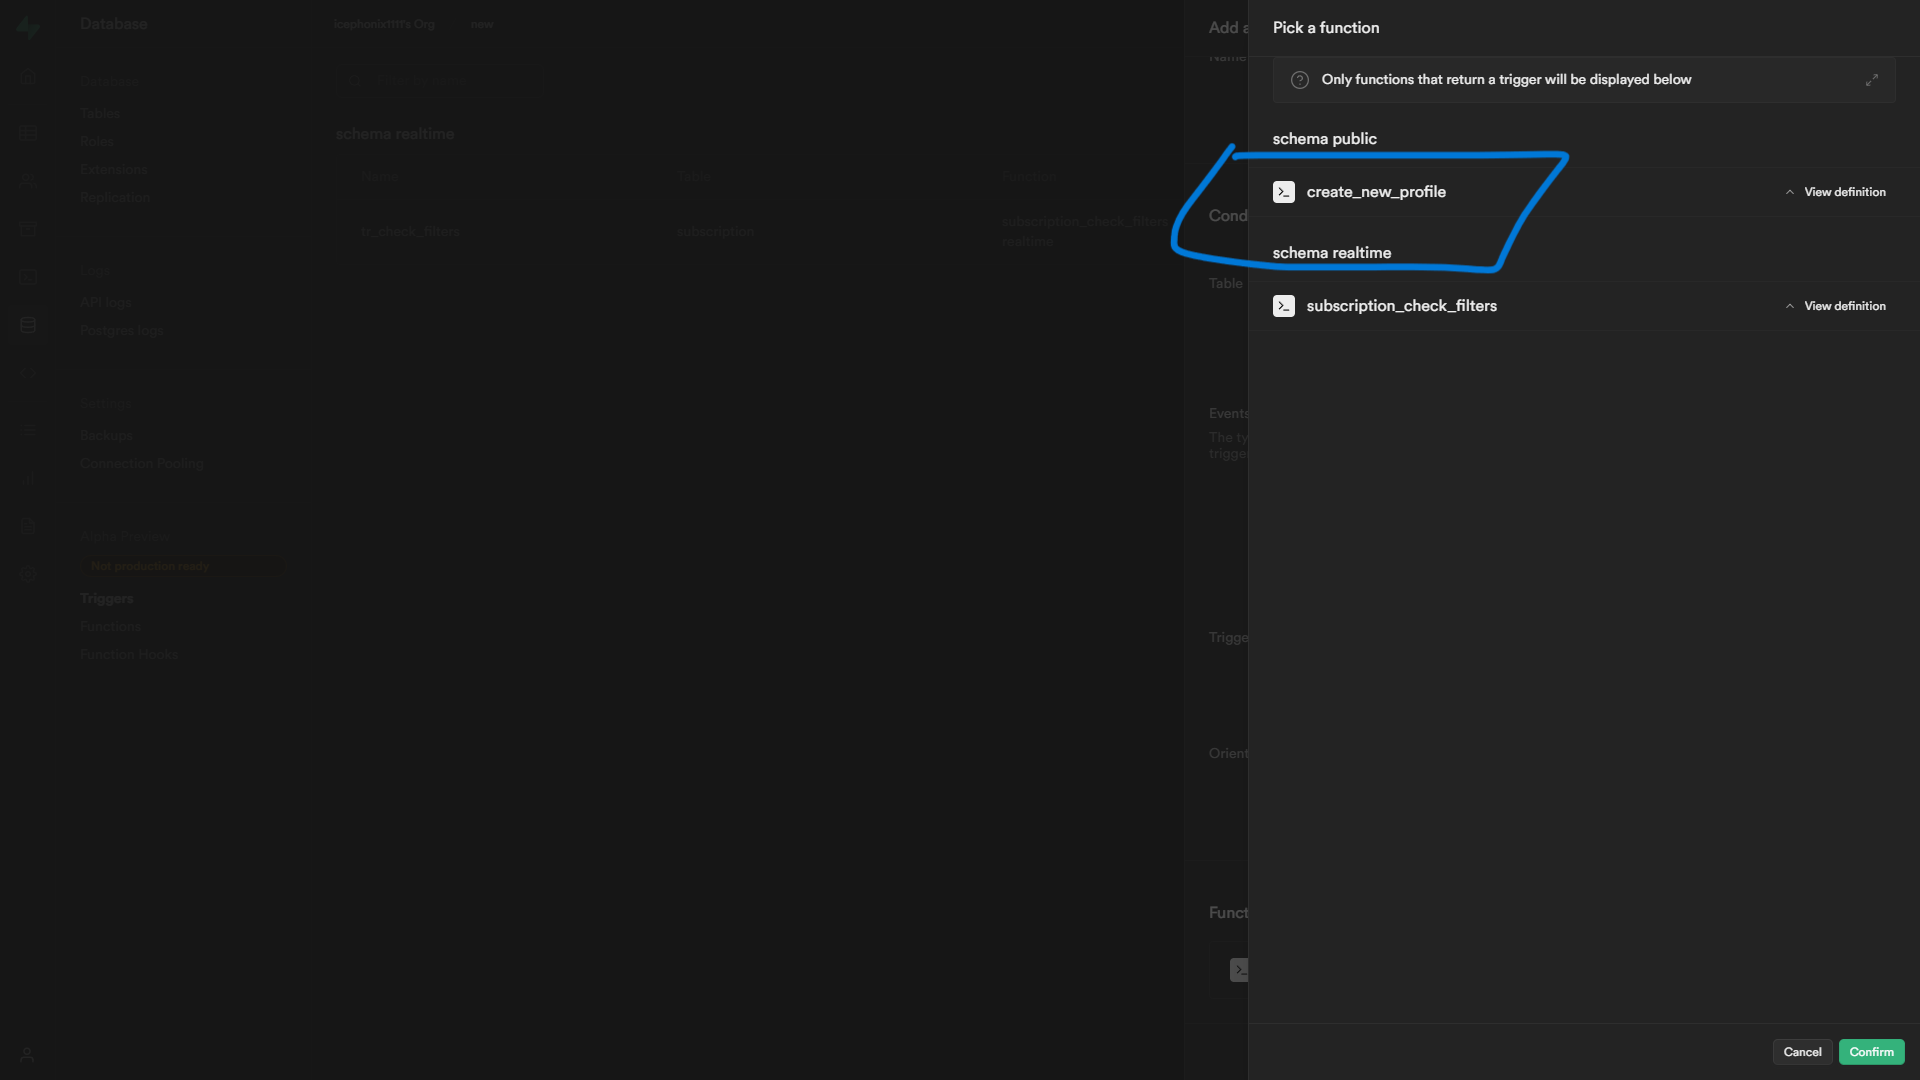Viewport: 1920px width, 1080px height.
Task: Select the create_new_profile function
Action: coord(1376,192)
